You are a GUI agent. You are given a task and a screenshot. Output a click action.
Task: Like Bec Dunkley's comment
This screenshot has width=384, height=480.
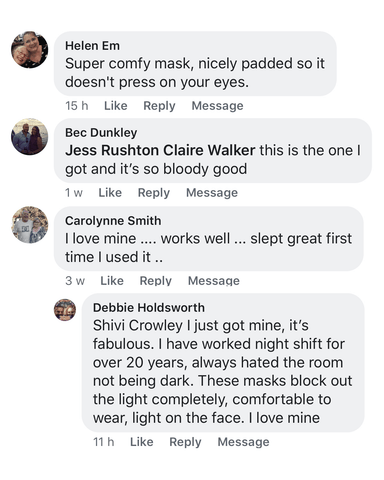(x=110, y=193)
